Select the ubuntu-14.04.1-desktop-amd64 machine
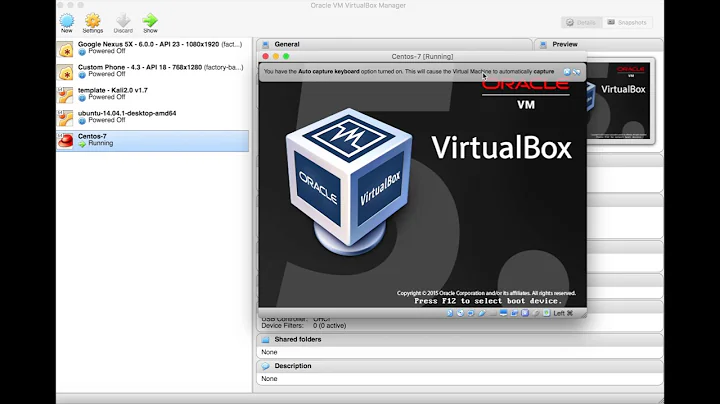This screenshot has height=404, width=720. 152,117
